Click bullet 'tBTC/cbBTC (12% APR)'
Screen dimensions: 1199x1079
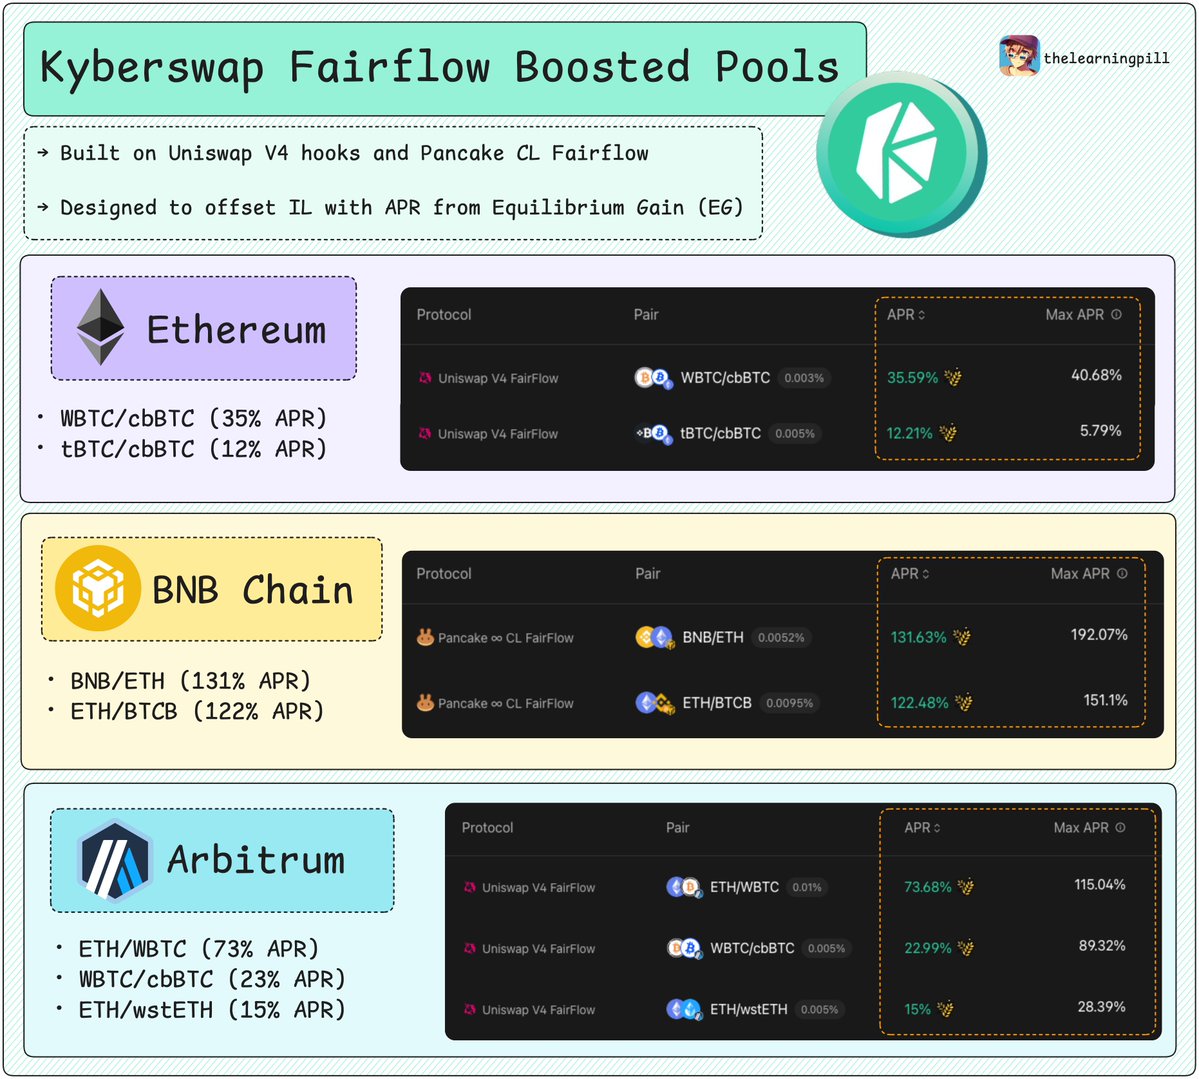(x=193, y=449)
